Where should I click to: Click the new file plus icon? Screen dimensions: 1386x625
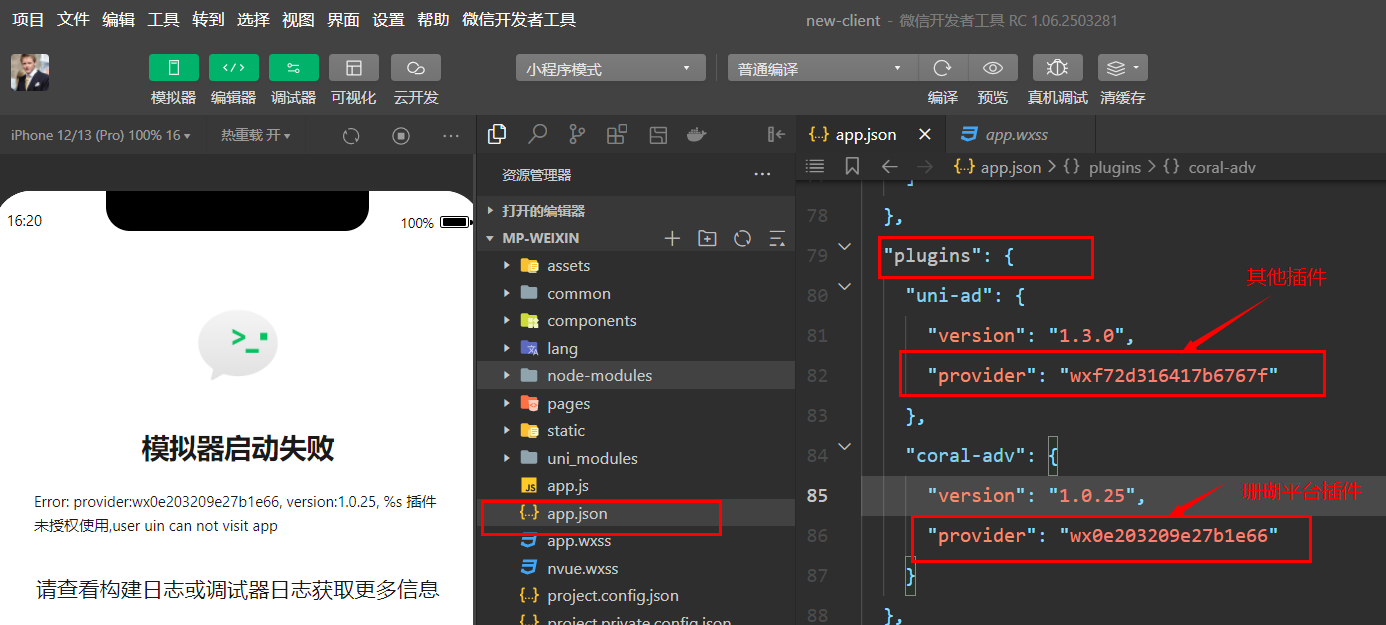click(x=672, y=238)
